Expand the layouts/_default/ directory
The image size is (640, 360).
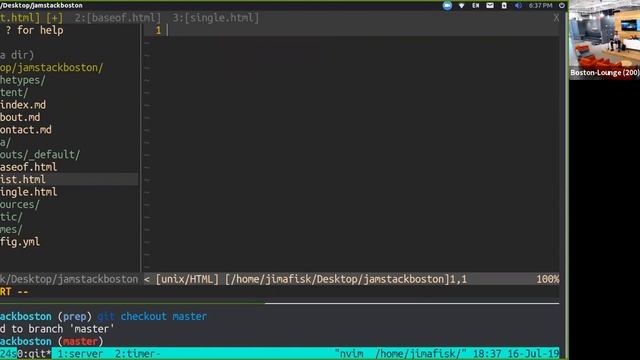[40, 155]
